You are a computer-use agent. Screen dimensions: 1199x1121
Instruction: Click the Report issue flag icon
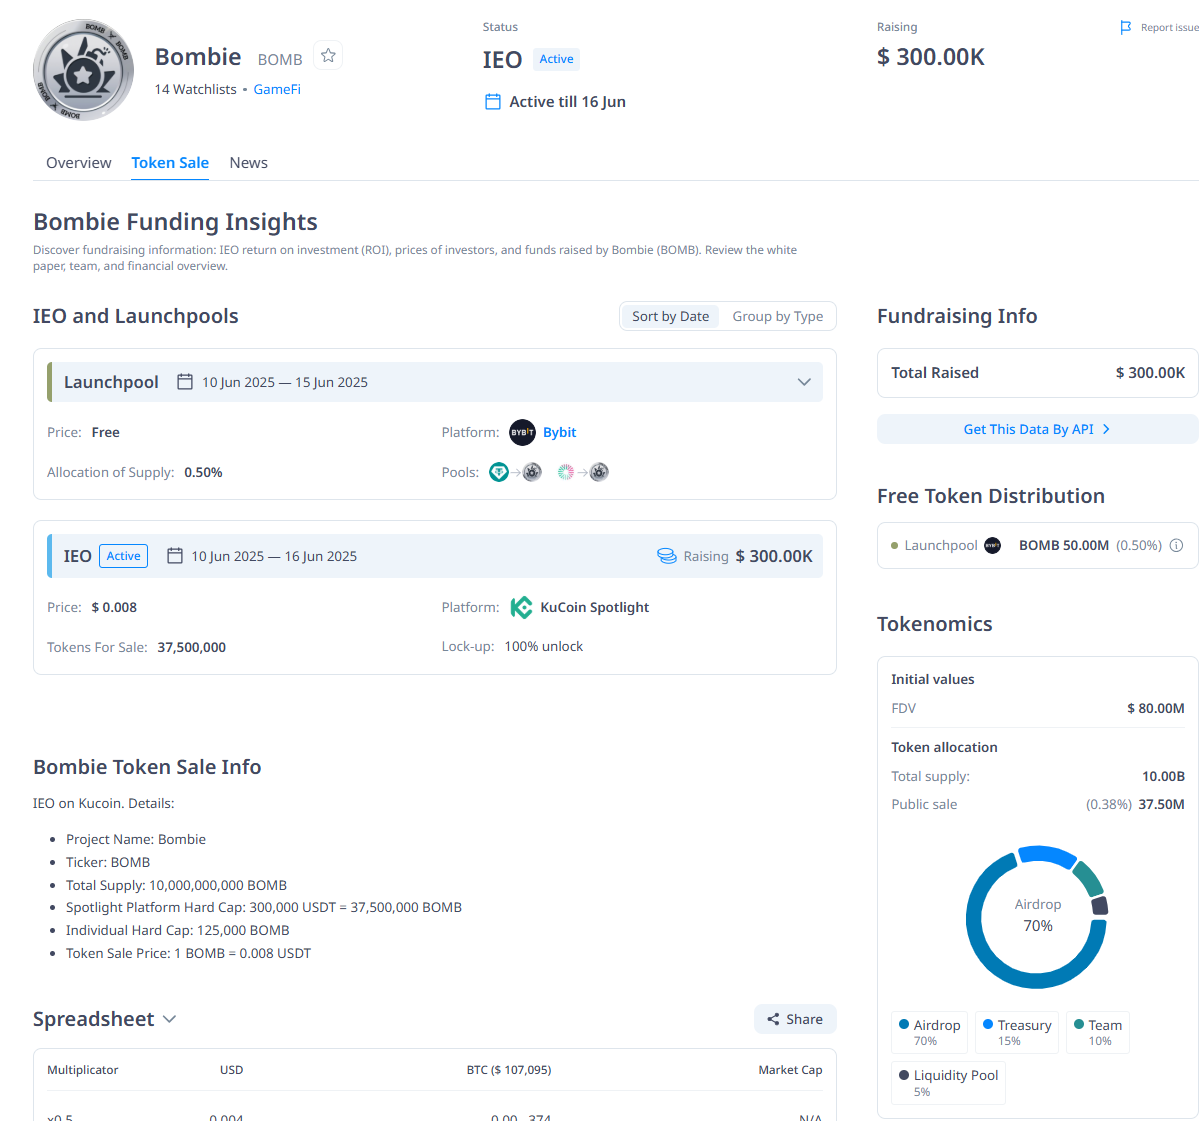tap(1125, 28)
